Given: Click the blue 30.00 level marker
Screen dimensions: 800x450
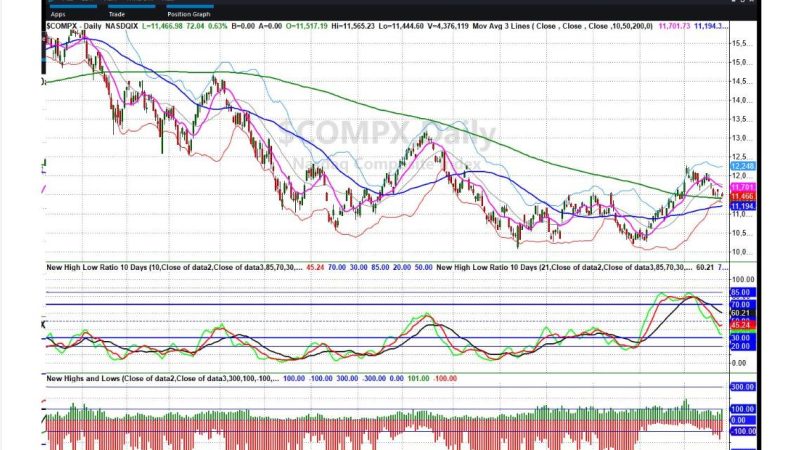Looking at the screenshot, I should (x=741, y=339).
